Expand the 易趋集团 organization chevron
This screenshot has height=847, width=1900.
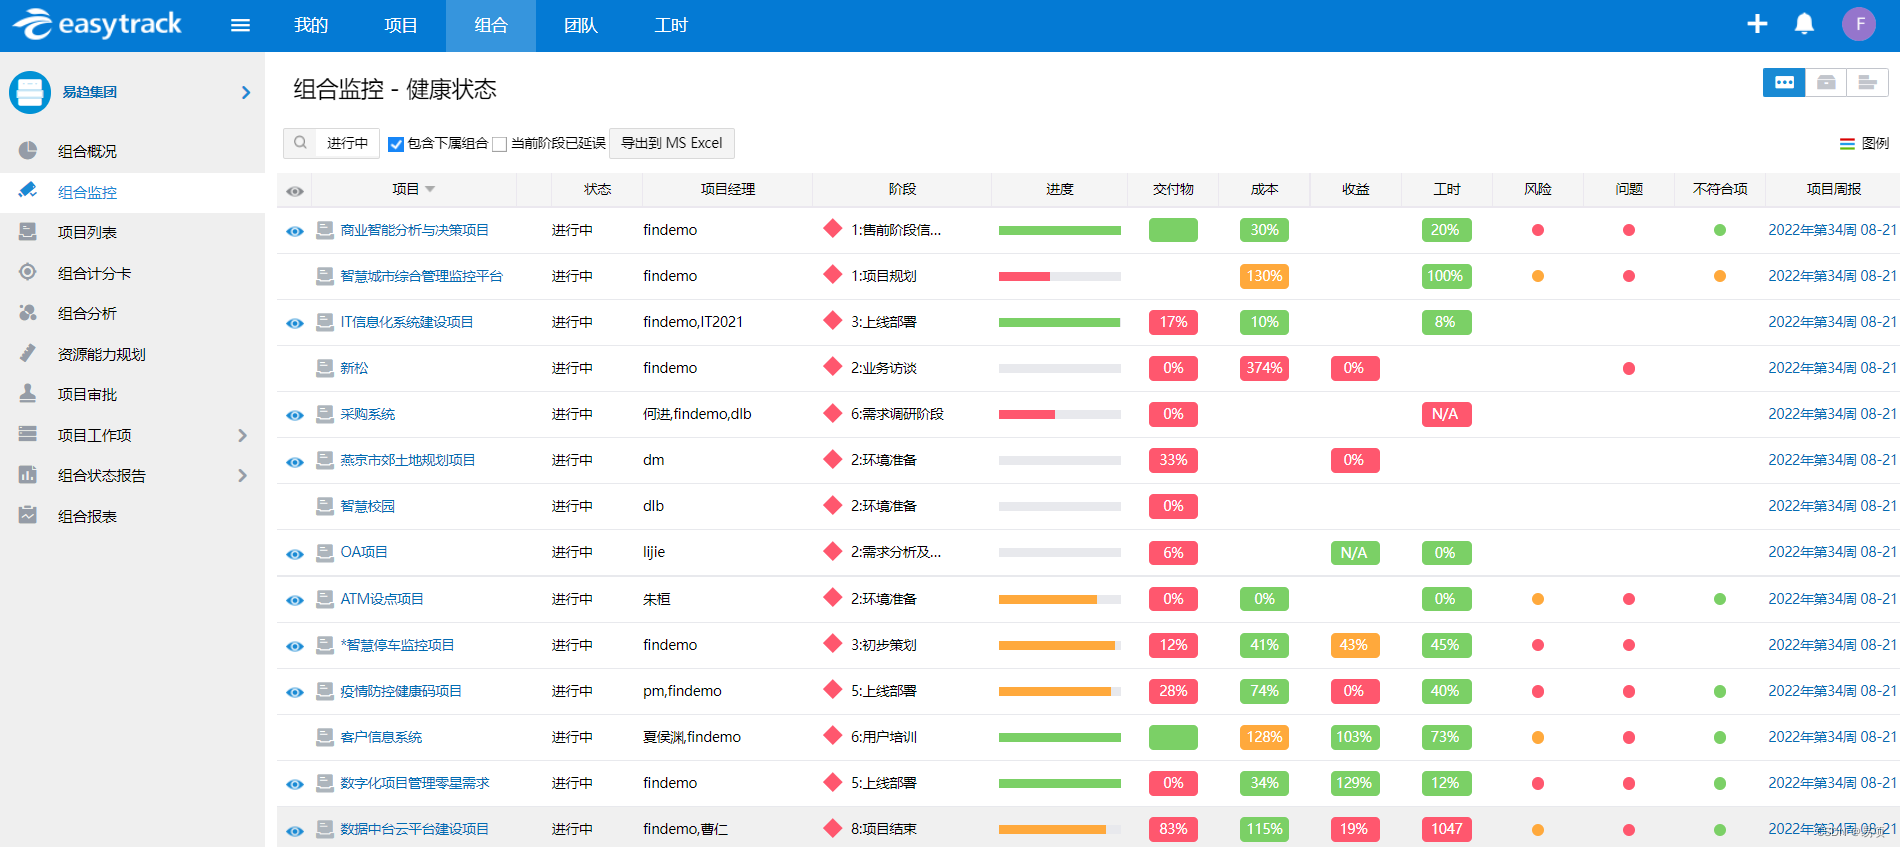pyautogui.click(x=246, y=92)
